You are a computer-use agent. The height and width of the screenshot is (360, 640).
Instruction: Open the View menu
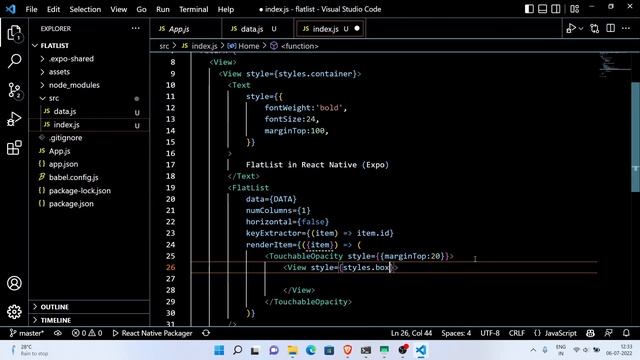click(x=118, y=9)
